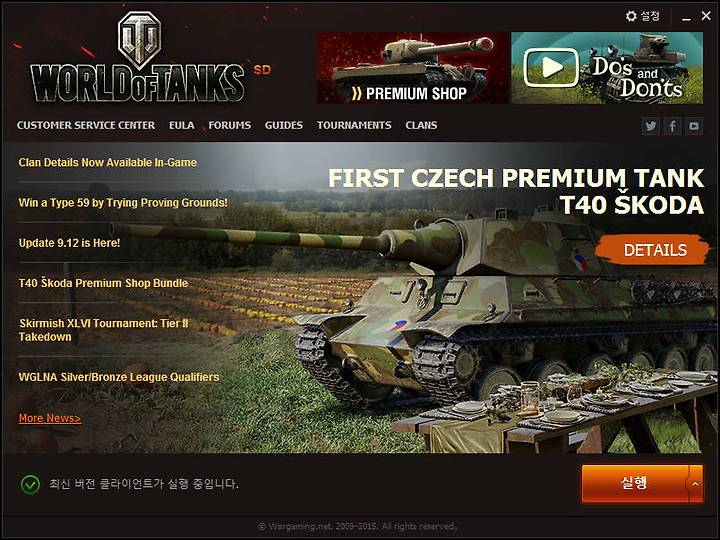Image resolution: width=720 pixels, height=540 pixels.
Task: Open the More News link
Action: click(50, 418)
